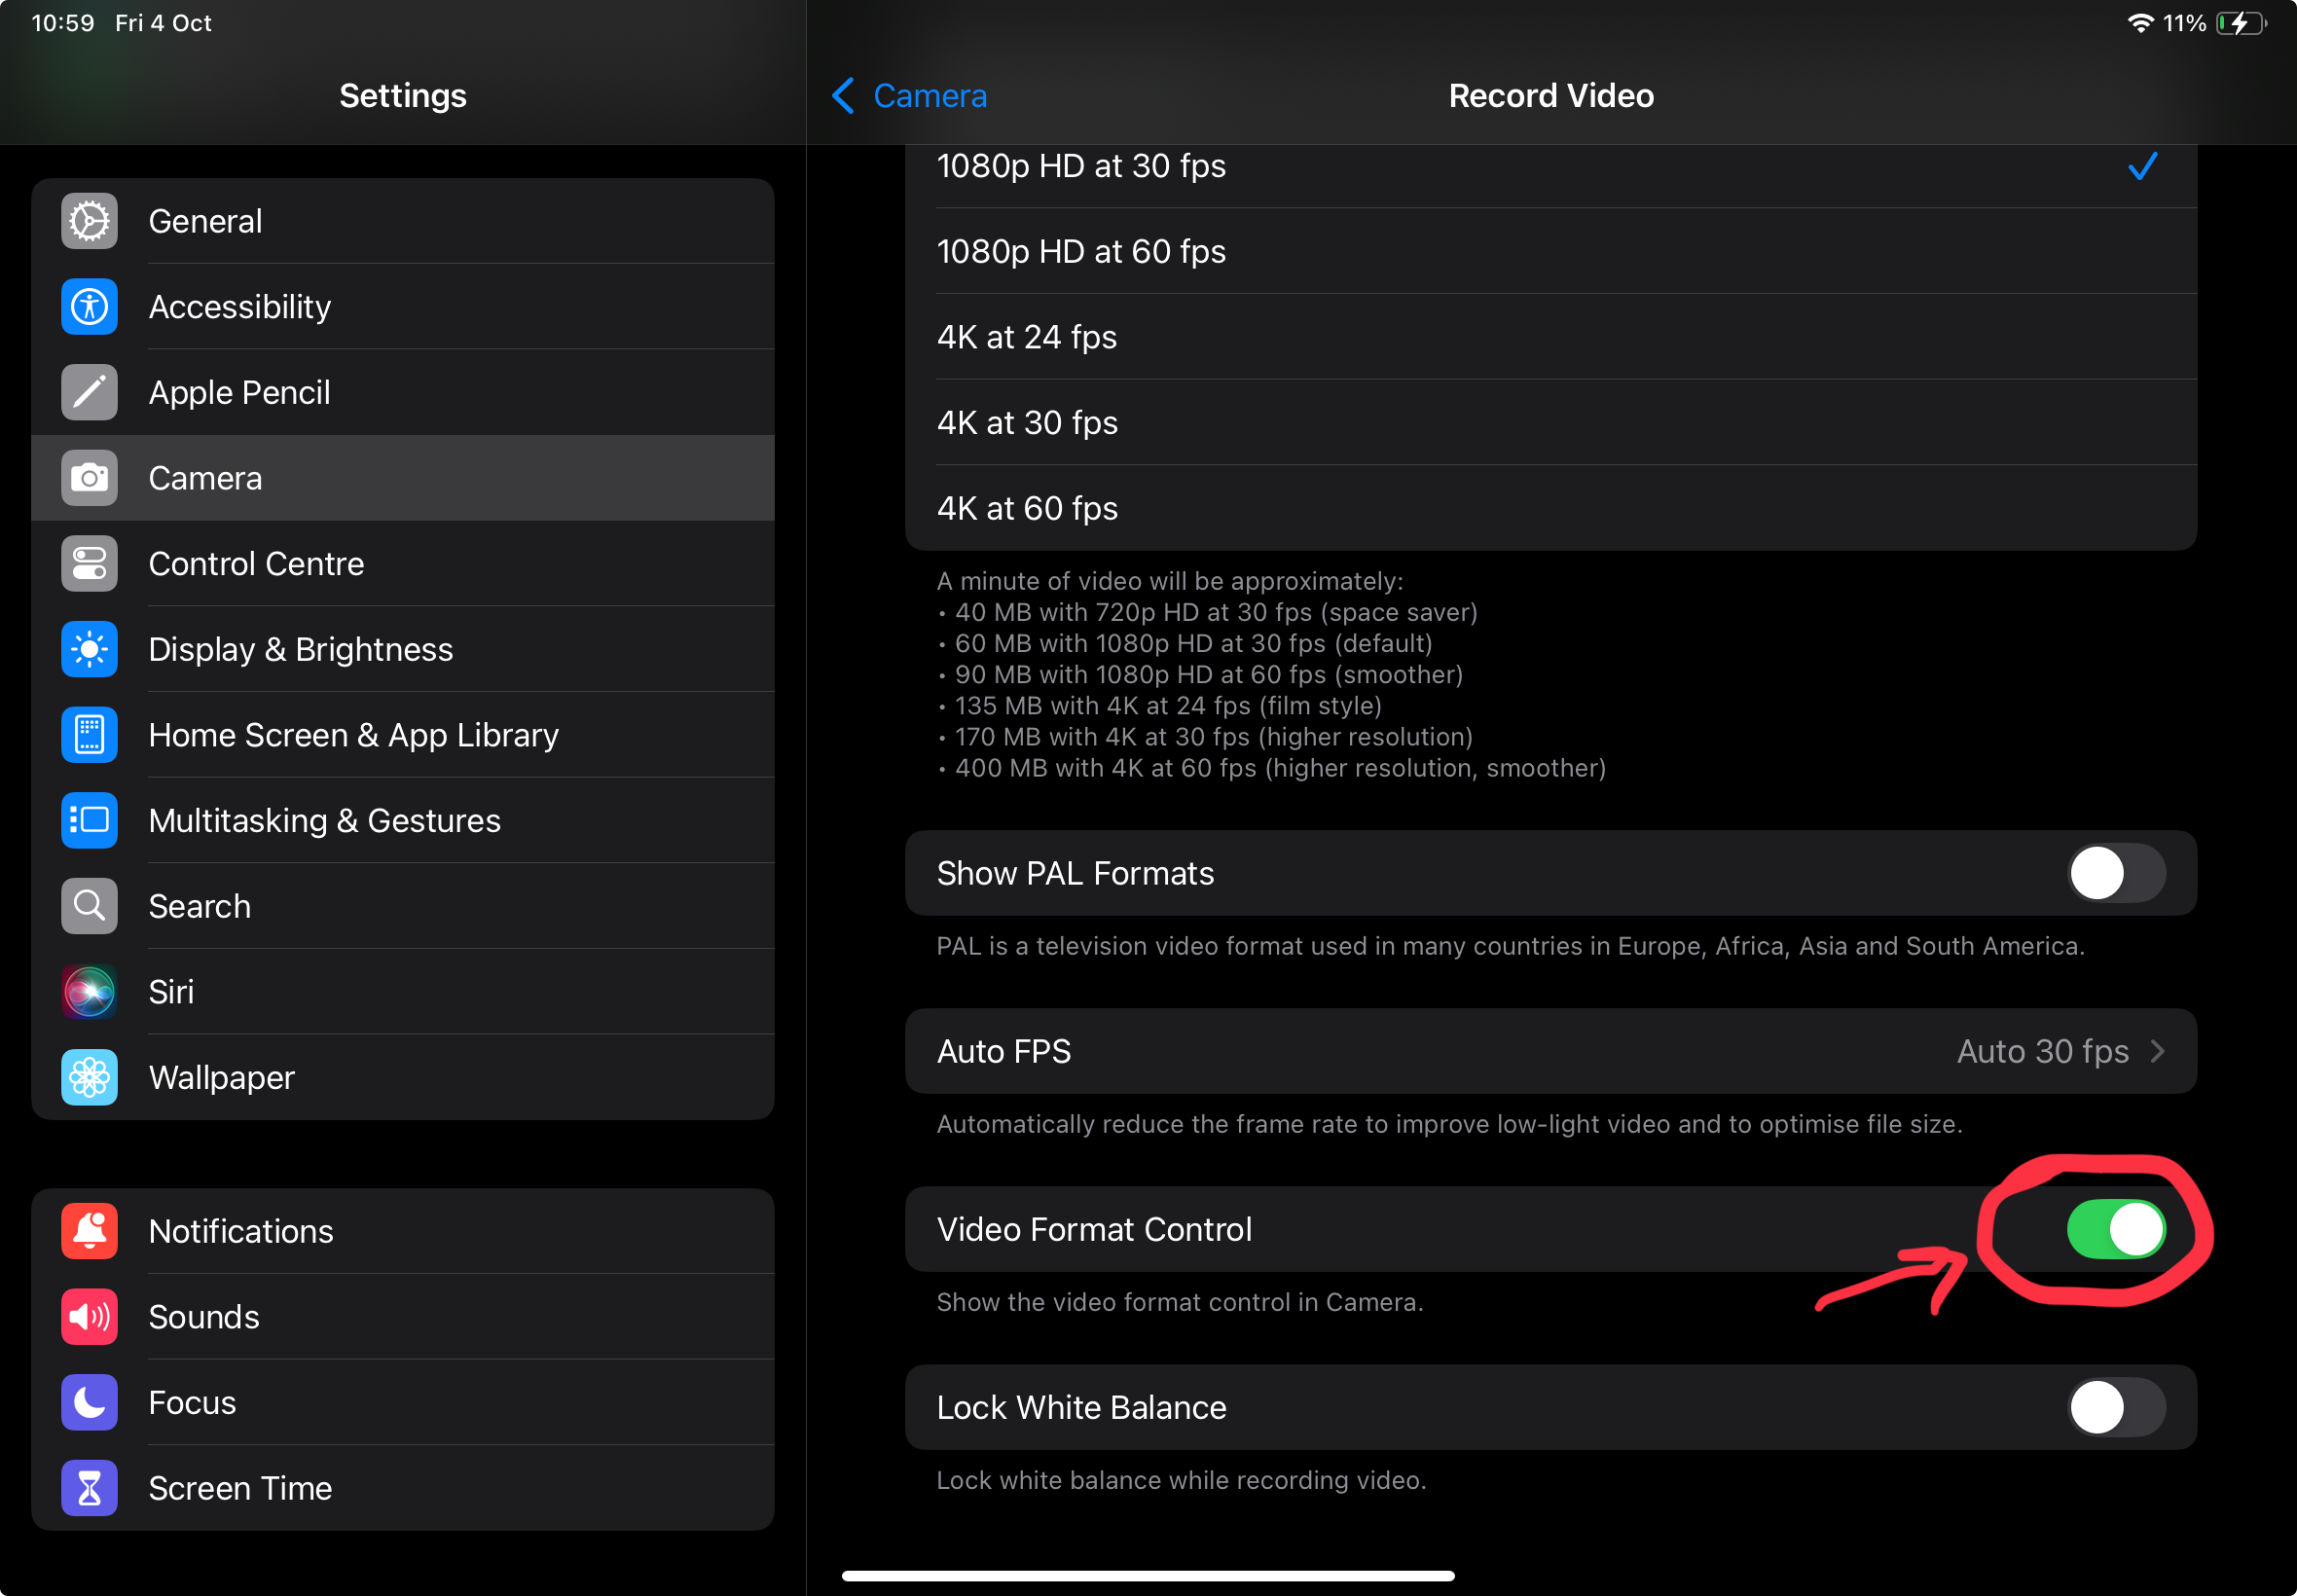The width and height of the screenshot is (2297, 1596).
Task: Select 1080p HD at 60 fps
Action: 1550,251
